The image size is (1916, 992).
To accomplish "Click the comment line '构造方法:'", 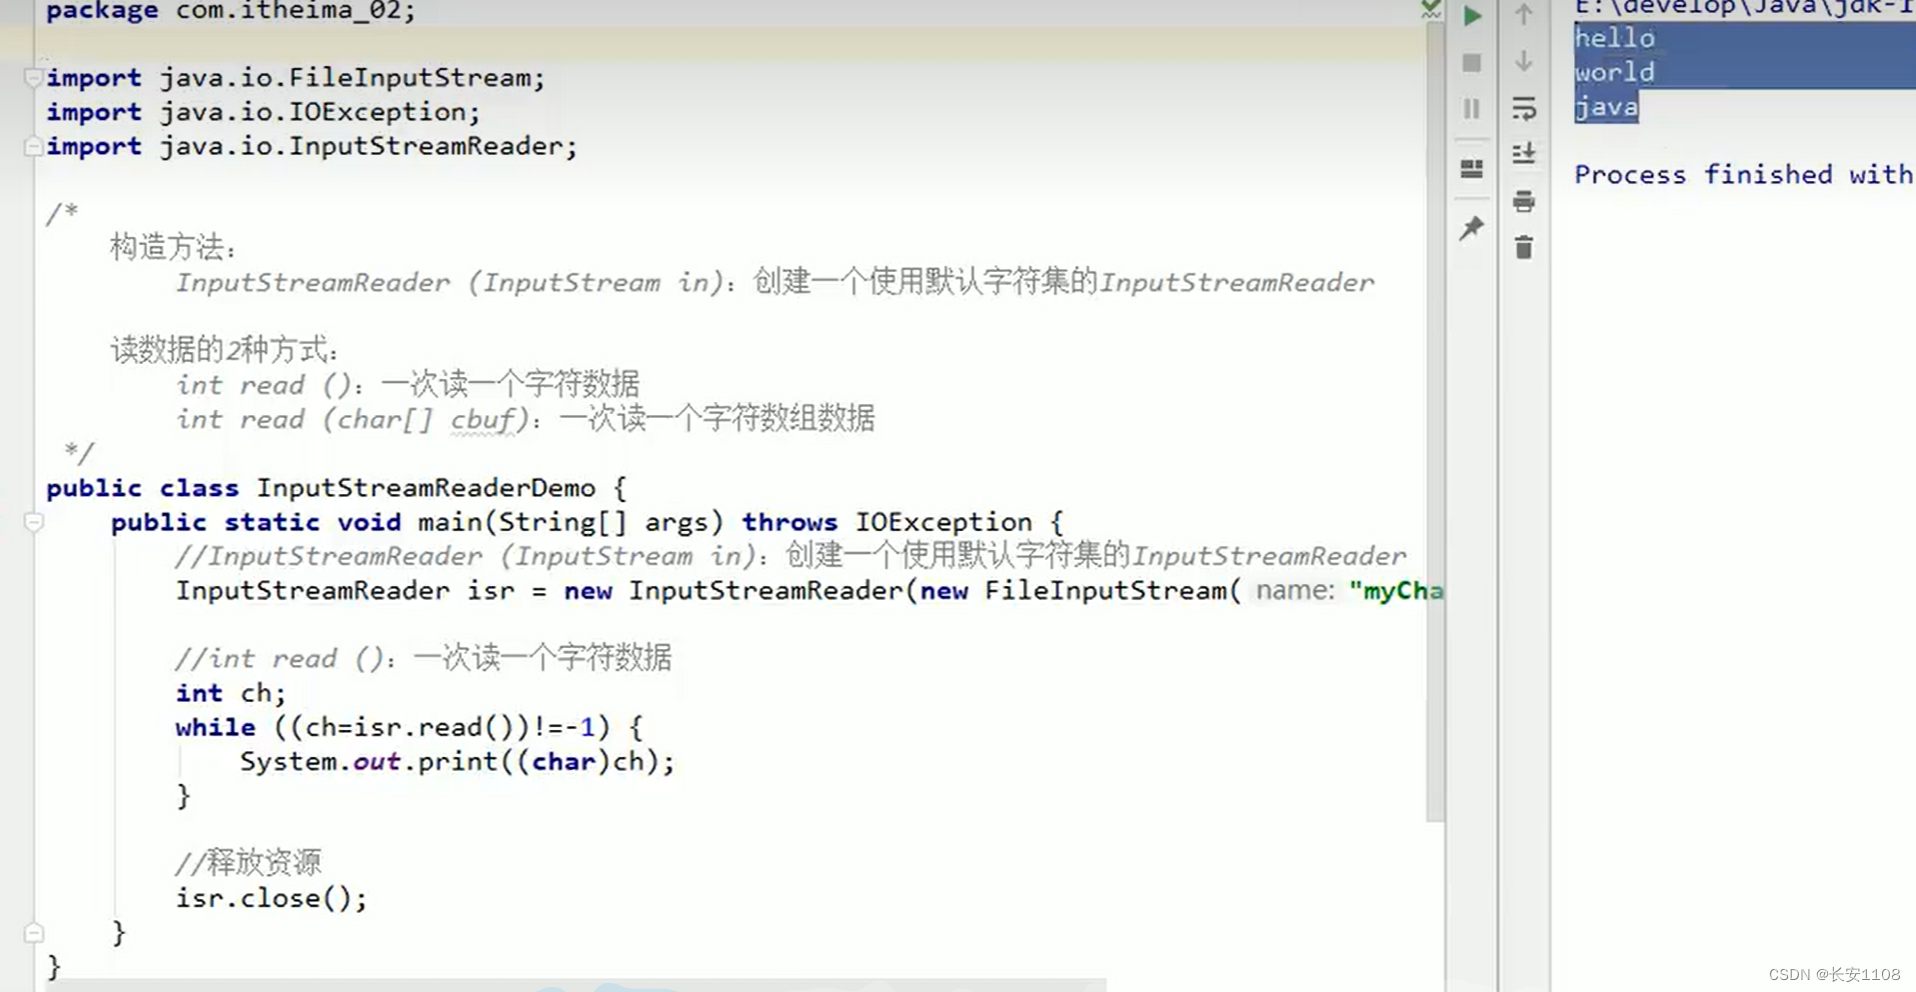I will coord(173,247).
